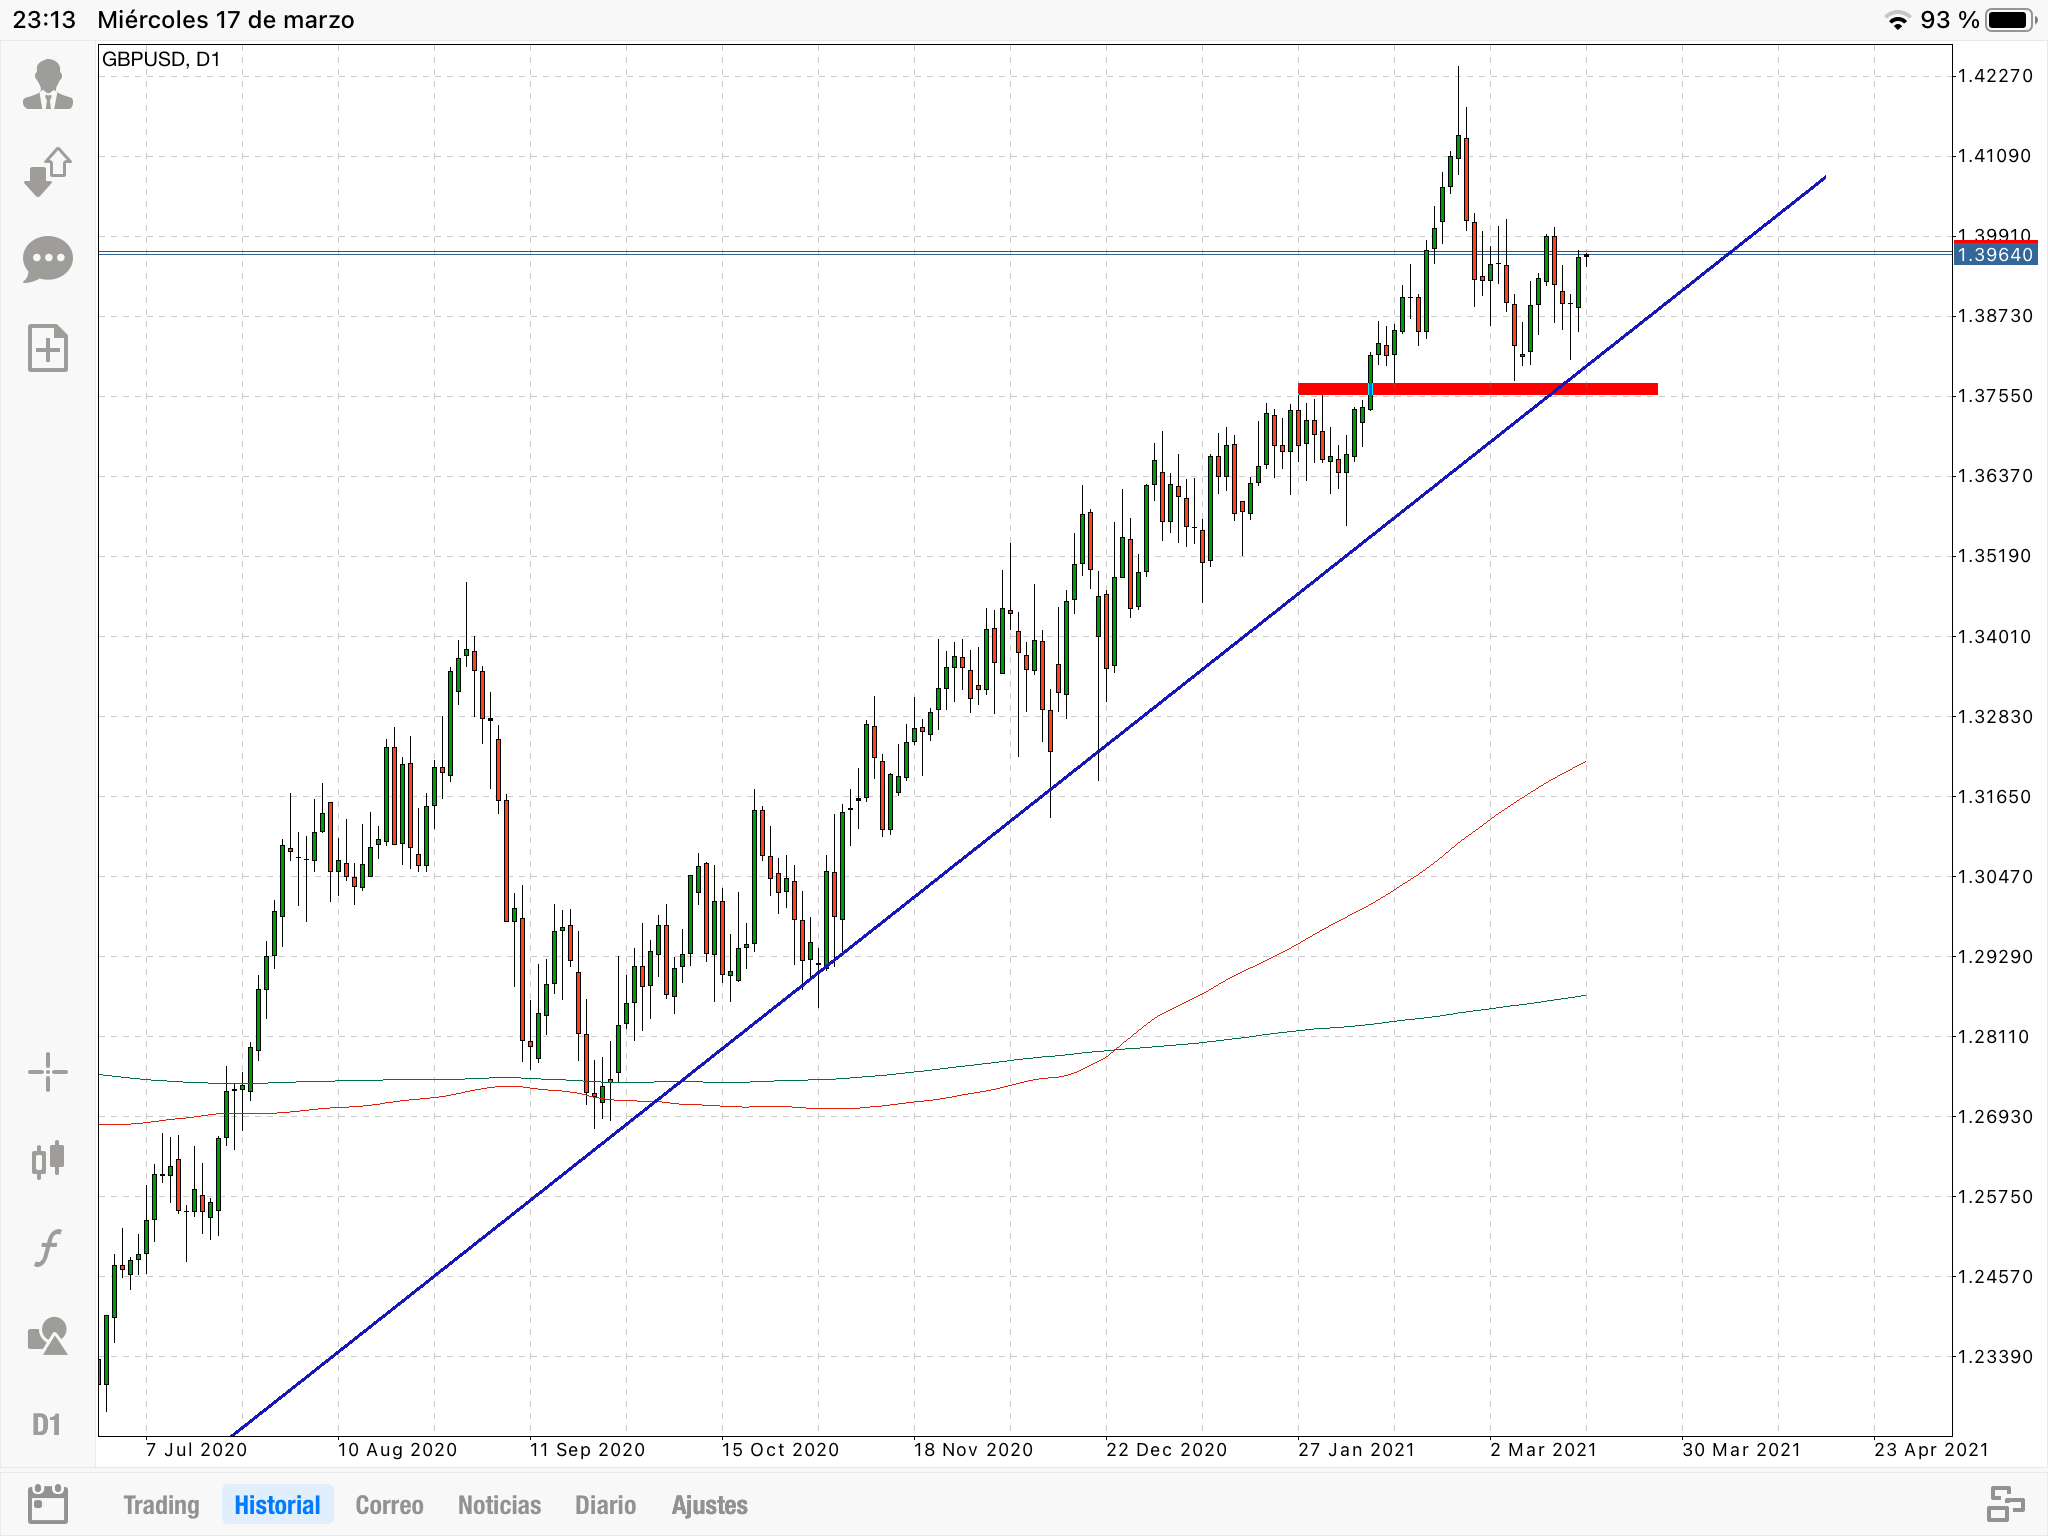Image resolution: width=2048 pixels, height=1536 pixels.
Task: Click the GBPUSD, D1 chart title
Action: point(161,59)
